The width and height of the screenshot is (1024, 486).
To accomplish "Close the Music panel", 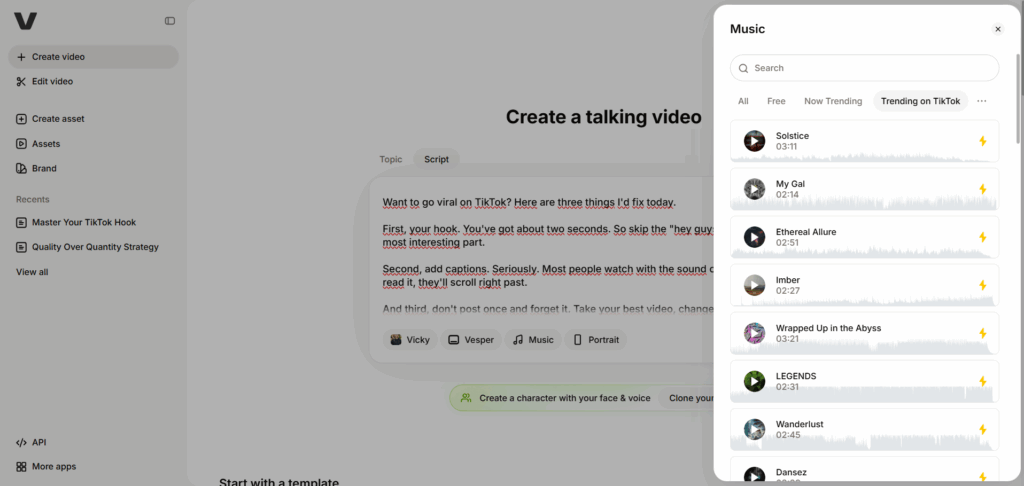I will click(997, 29).
